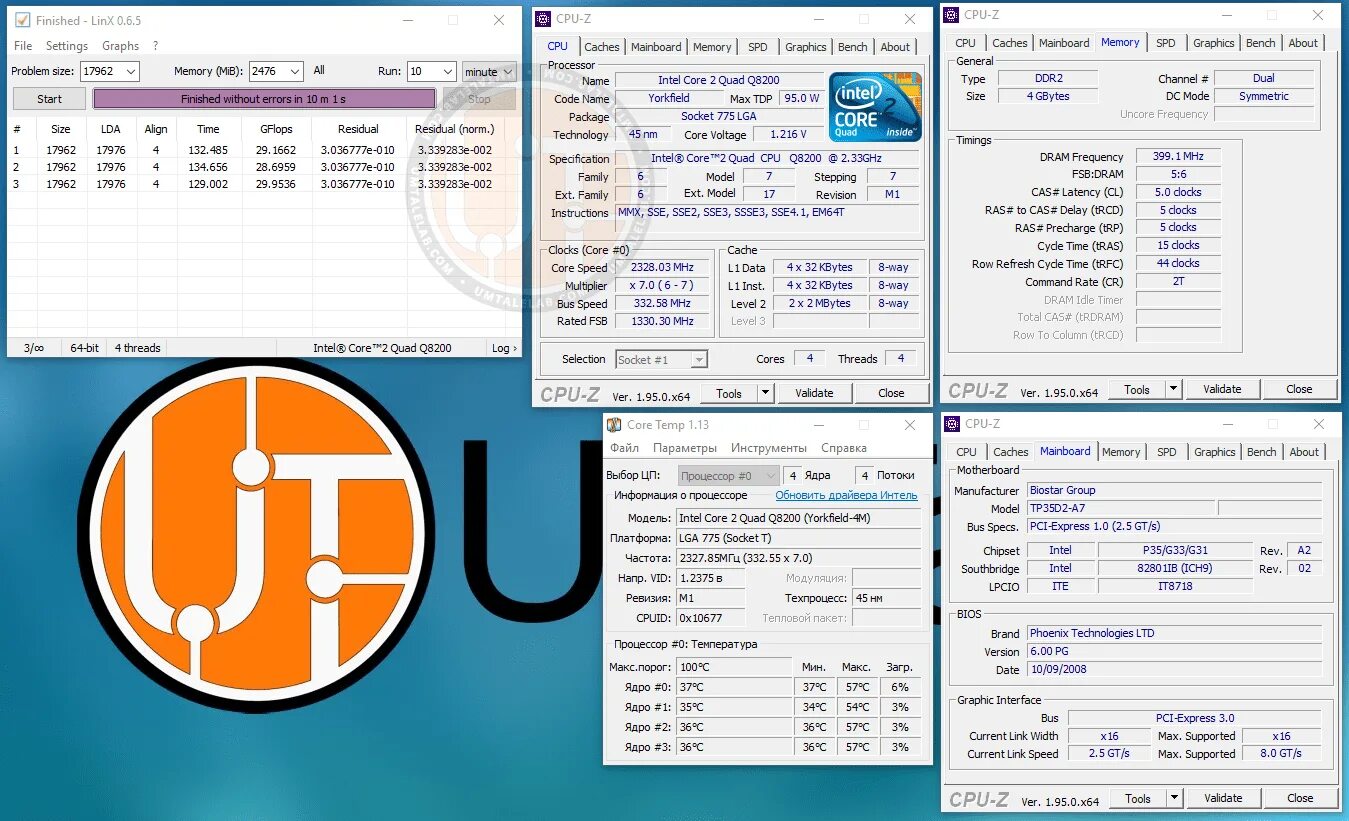
Task: Select SPD tab in CPU-Z Memory window
Action: (x=1166, y=43)
